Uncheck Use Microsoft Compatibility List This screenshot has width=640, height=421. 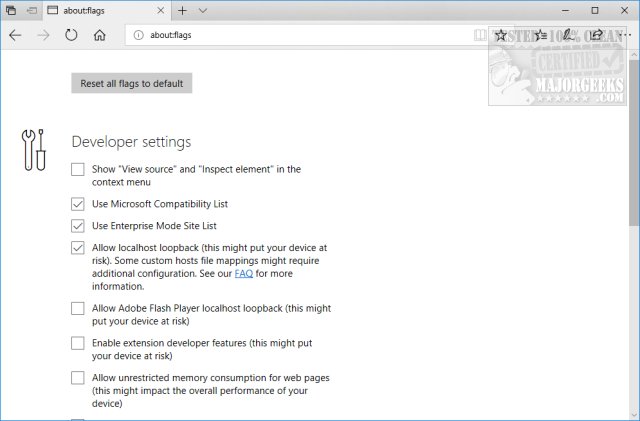coord(78,204)
